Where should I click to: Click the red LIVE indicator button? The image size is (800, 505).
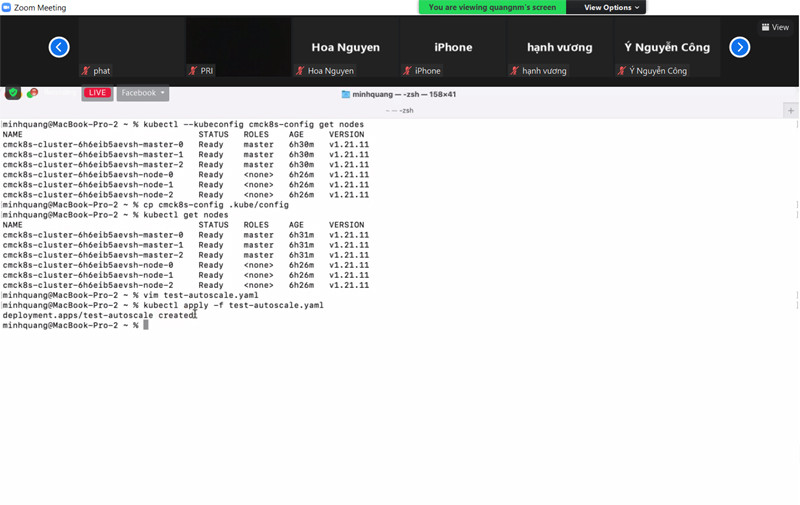click(97, 93)
